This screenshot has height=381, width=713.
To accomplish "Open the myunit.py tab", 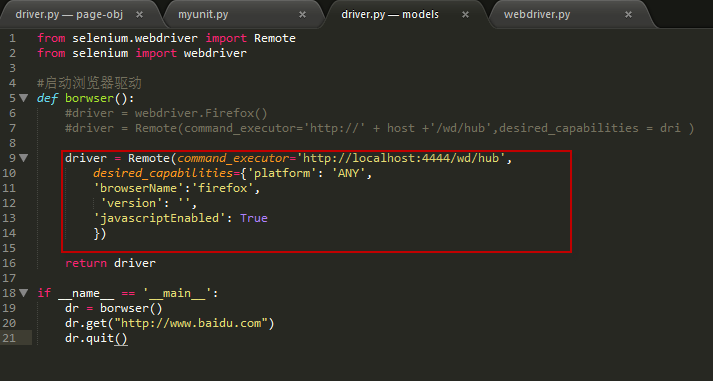I will point(203,15).
